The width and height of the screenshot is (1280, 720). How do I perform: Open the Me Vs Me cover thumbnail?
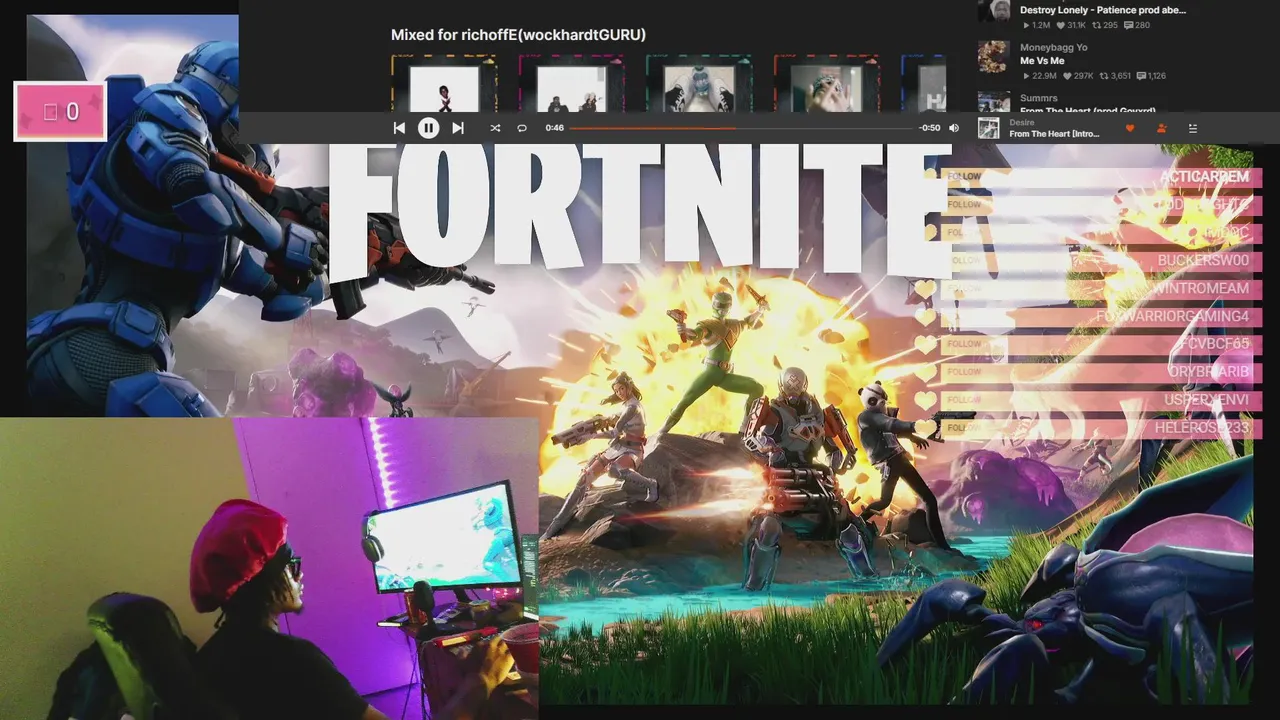point(993,57)
